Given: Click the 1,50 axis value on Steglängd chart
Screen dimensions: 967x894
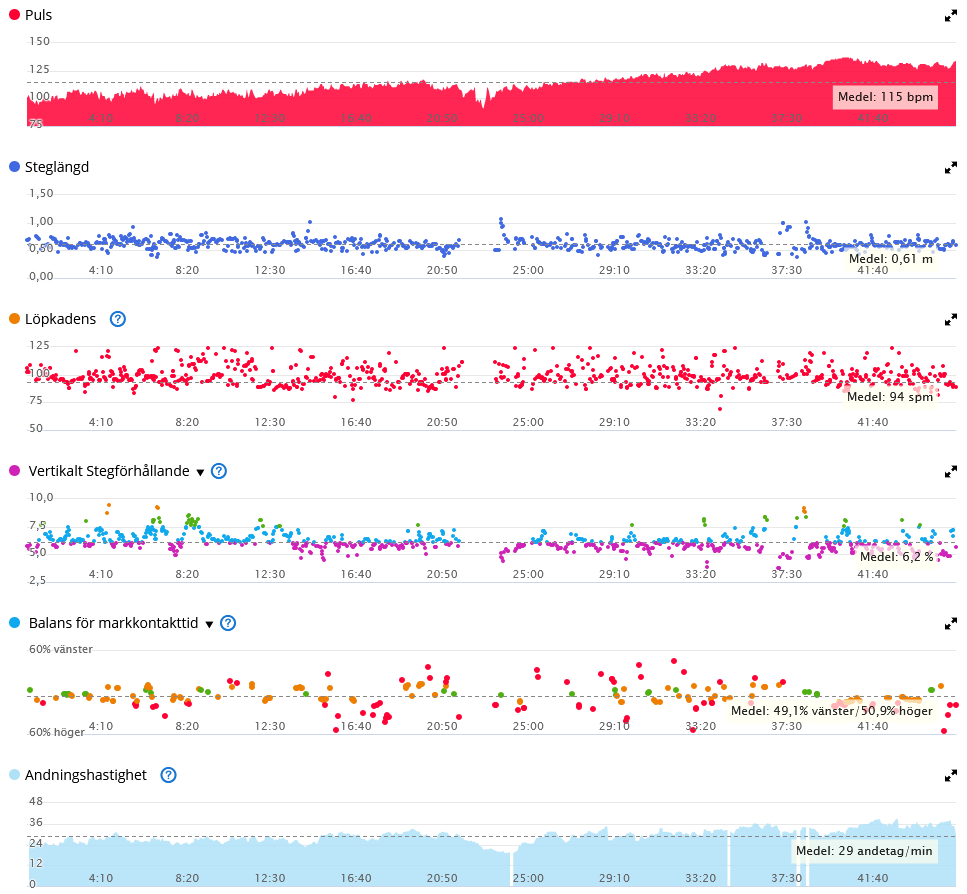Looking at the screenshot, I should [41, 194].
